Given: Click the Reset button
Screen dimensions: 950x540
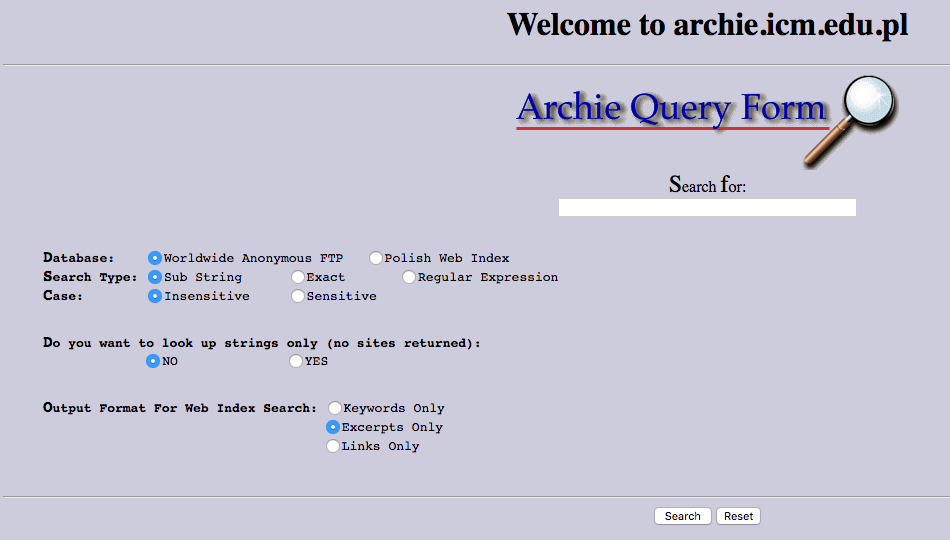Looking at the screenshot, I should click(x=739, y=516).
